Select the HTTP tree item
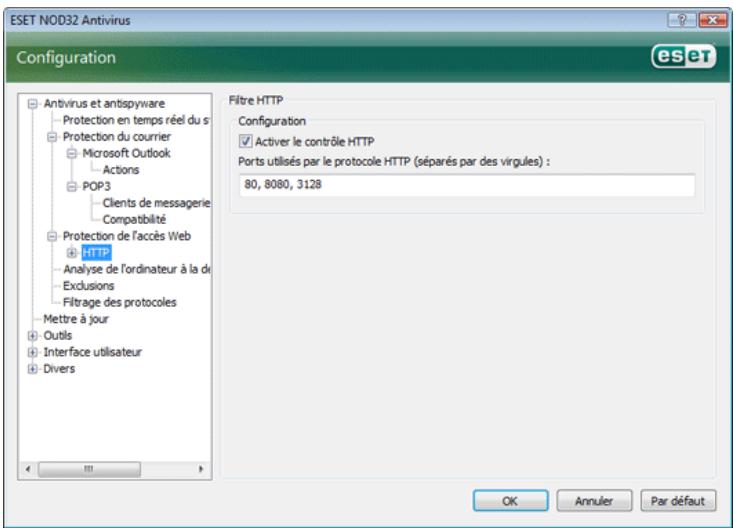734x528 pixels. click(96, 253)
